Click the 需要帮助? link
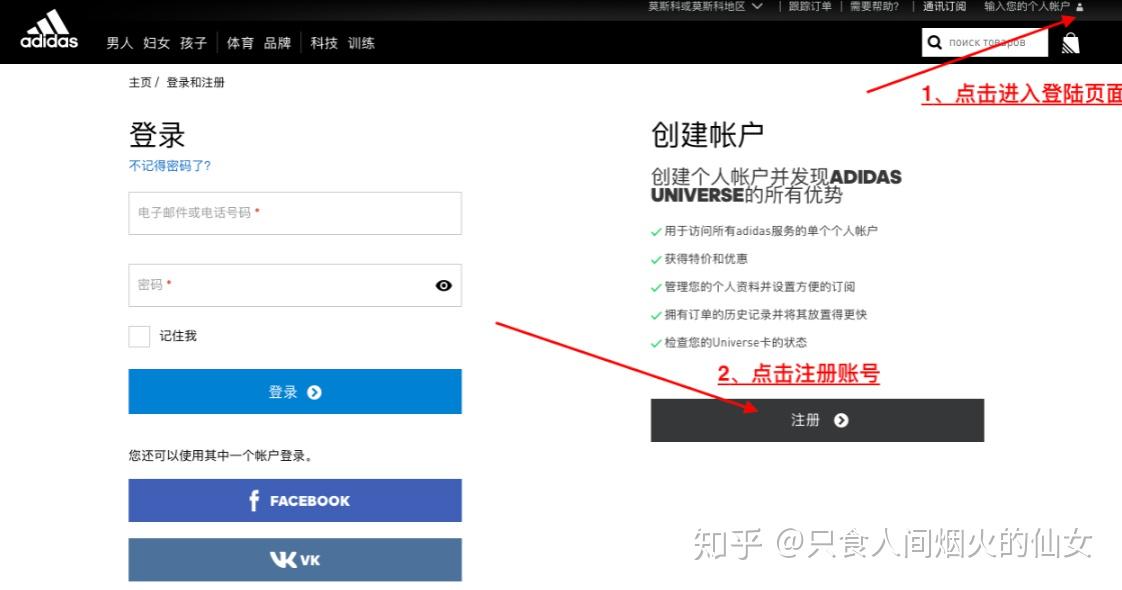 coord(874,6)
